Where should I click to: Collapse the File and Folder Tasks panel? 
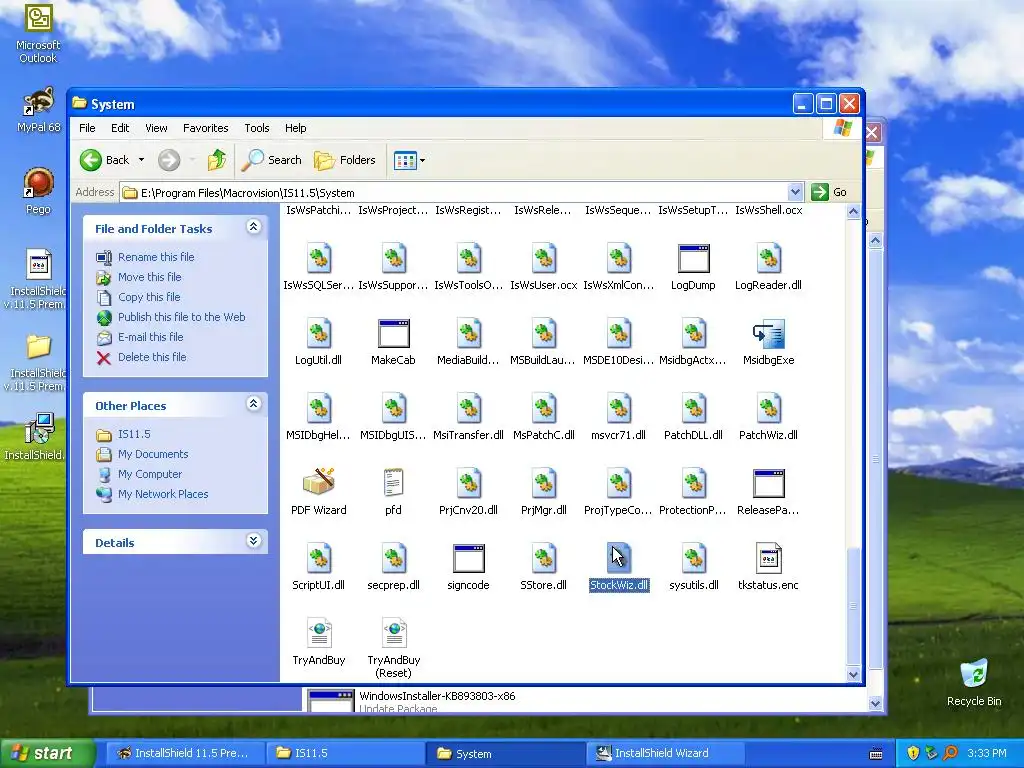tap(253, 227)
